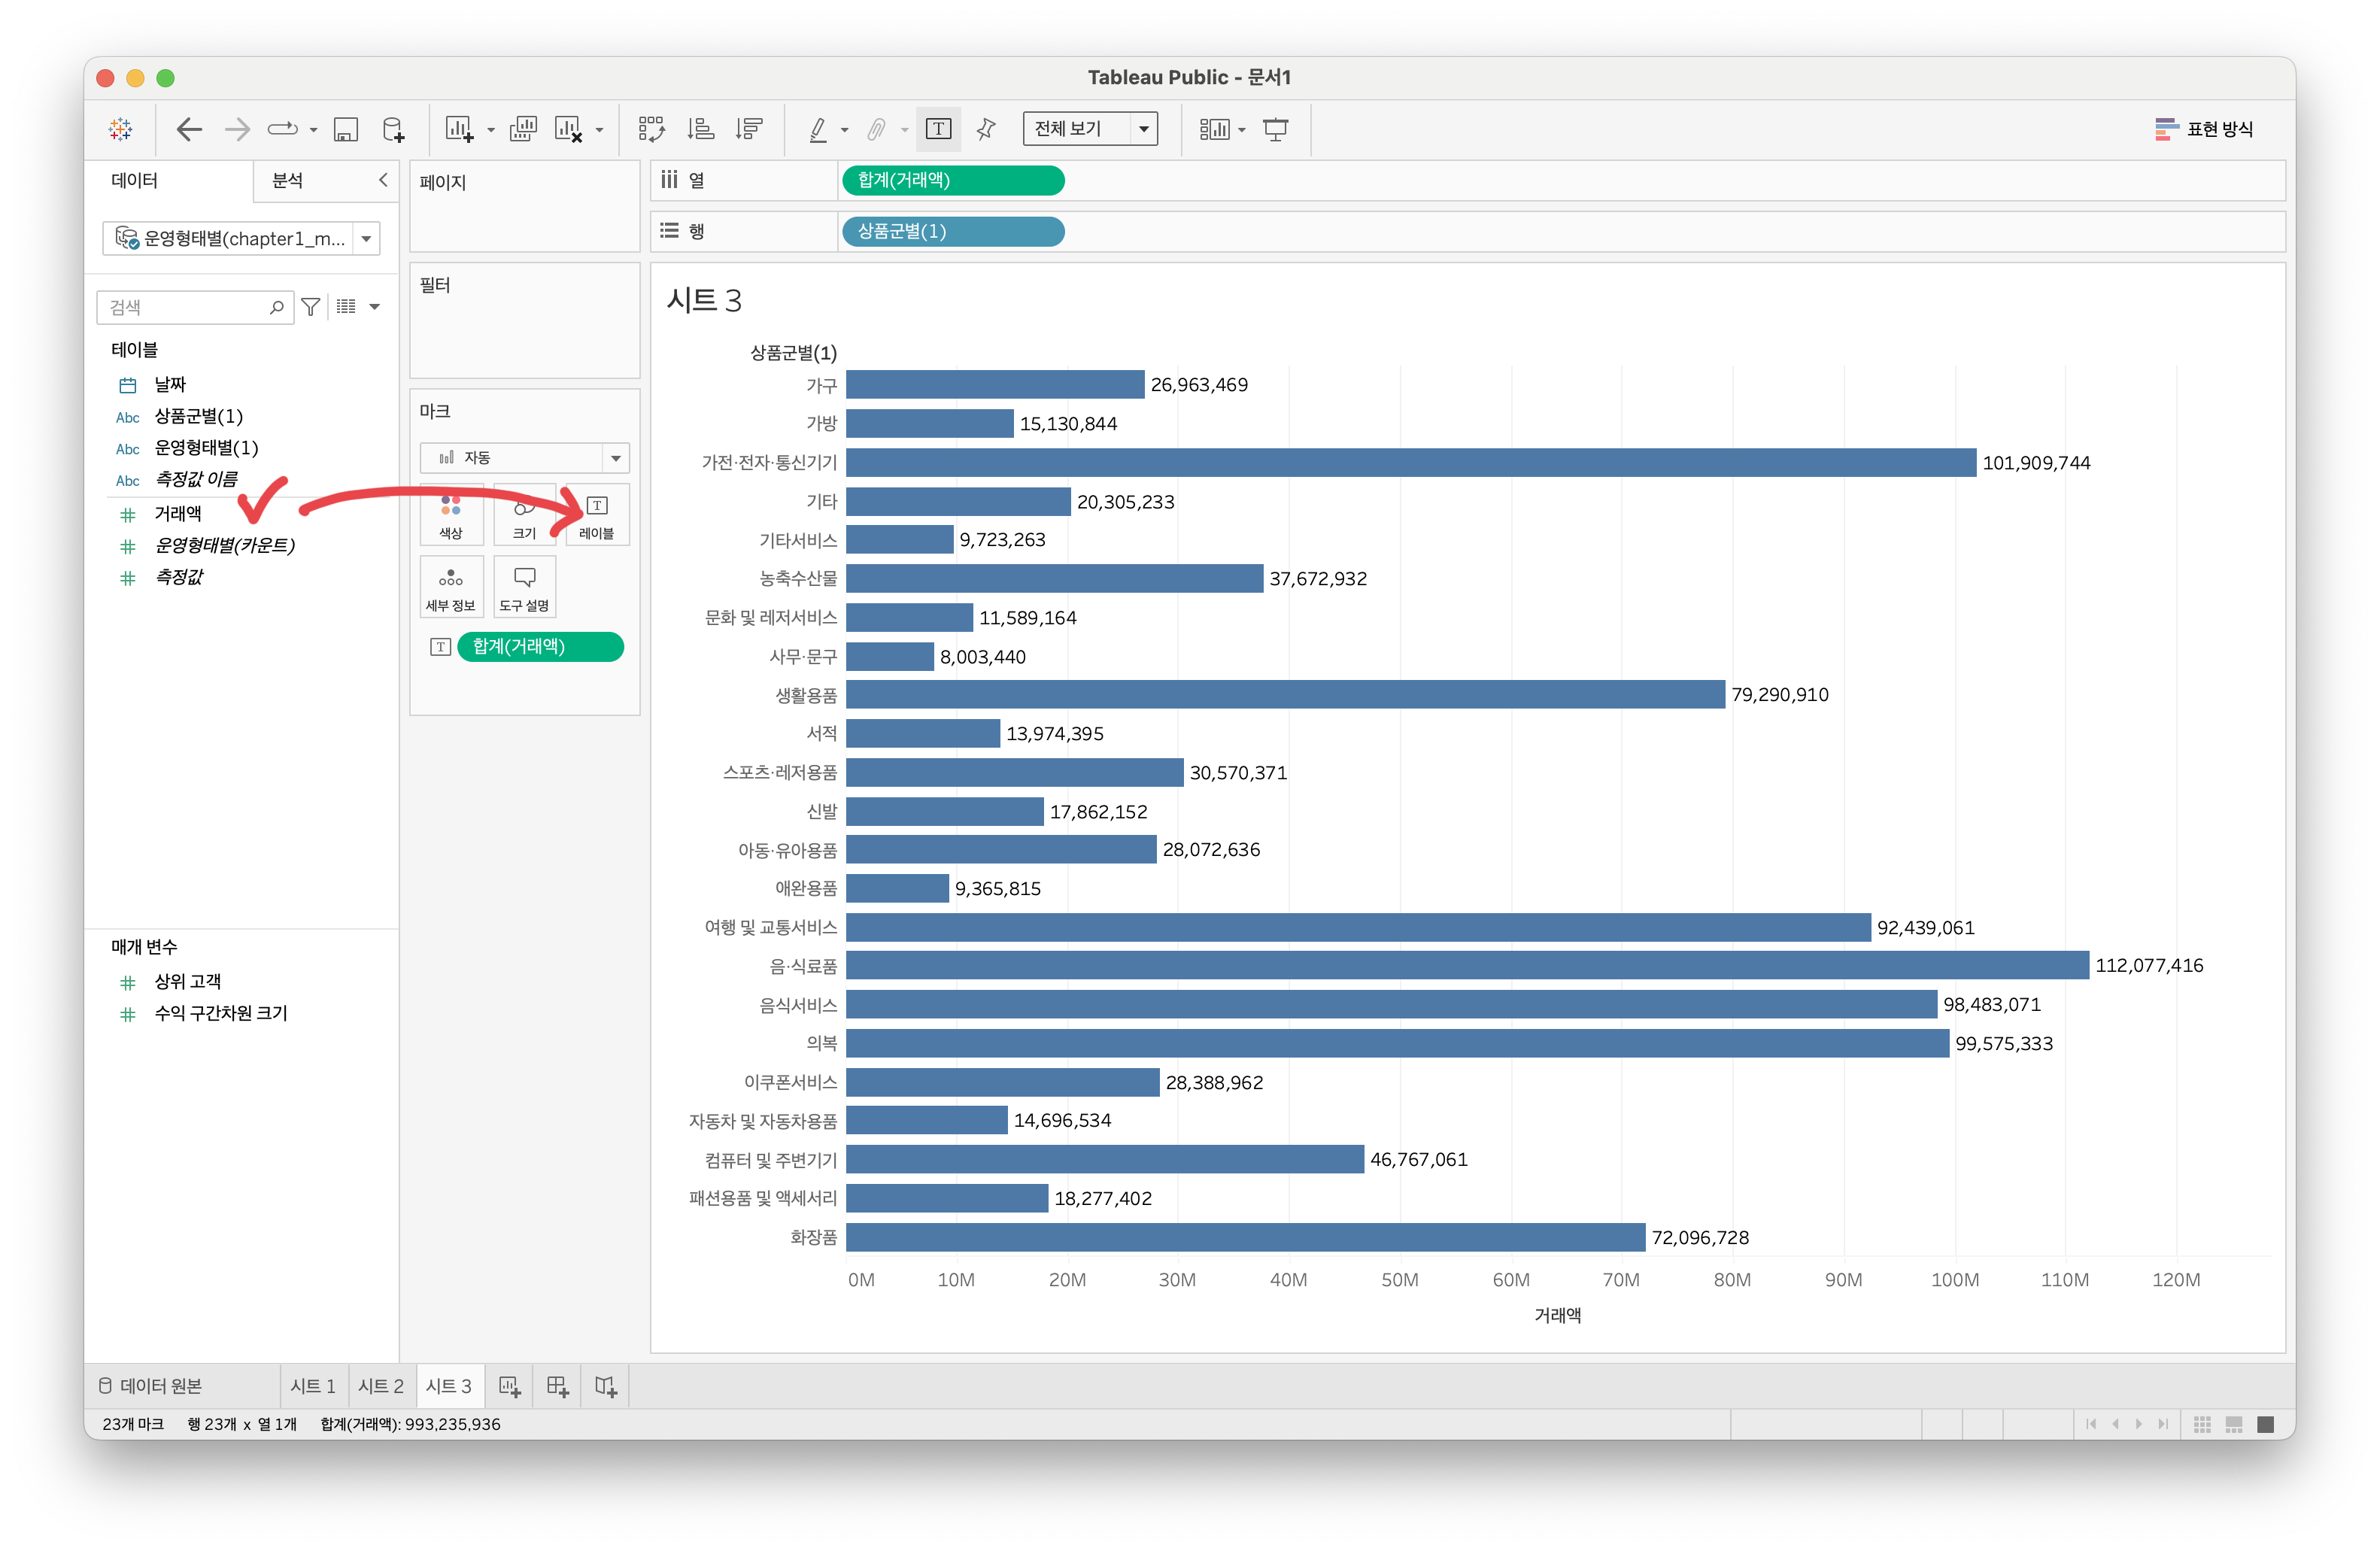Click the Save icon in toolbar

tap(345, 129)
